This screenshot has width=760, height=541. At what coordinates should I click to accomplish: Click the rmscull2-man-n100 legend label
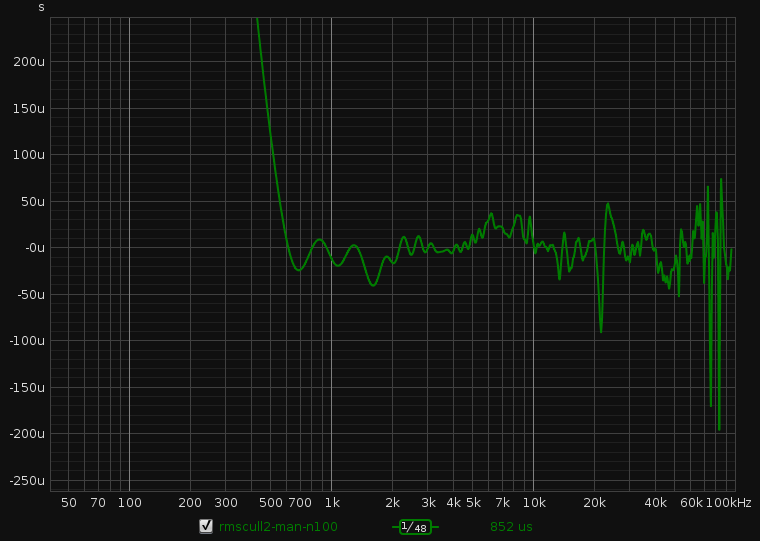(278, 526)
